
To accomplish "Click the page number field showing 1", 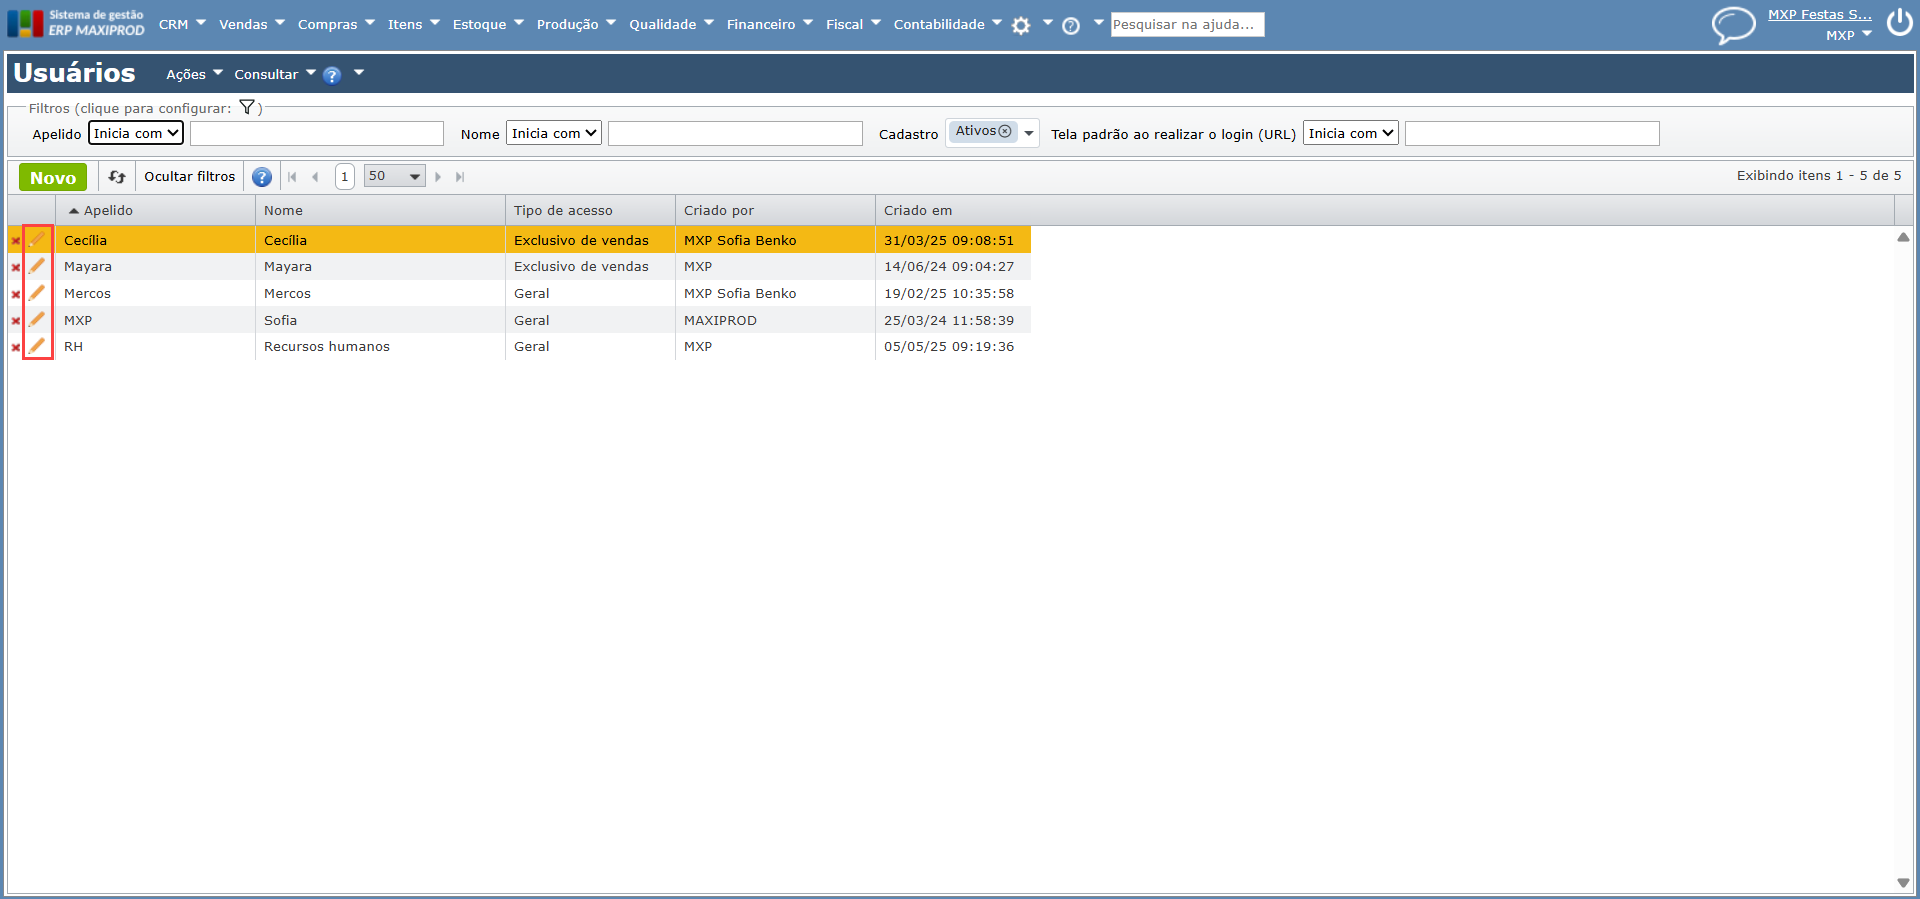I will click(x=344, y=176).
